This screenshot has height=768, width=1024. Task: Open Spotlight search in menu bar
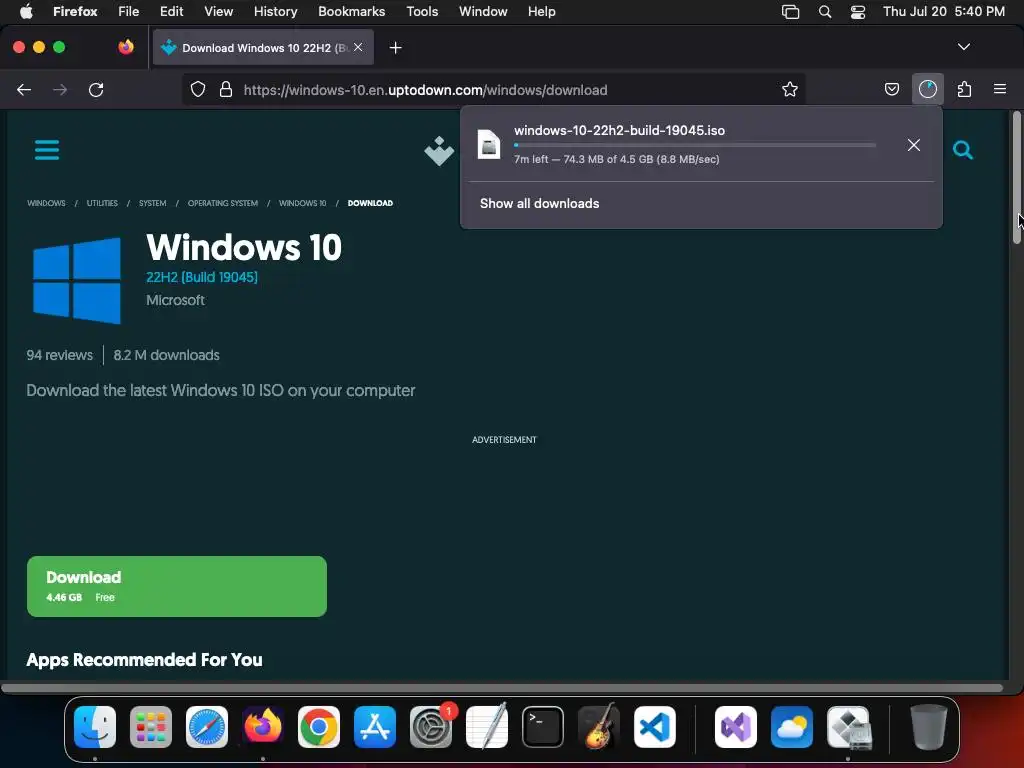[825, 12]
